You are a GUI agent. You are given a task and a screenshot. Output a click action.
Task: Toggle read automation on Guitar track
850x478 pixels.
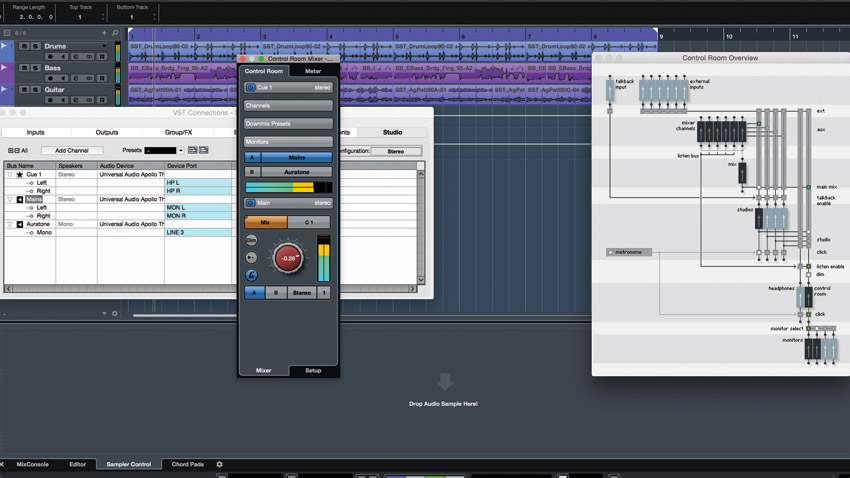(101, 100)
